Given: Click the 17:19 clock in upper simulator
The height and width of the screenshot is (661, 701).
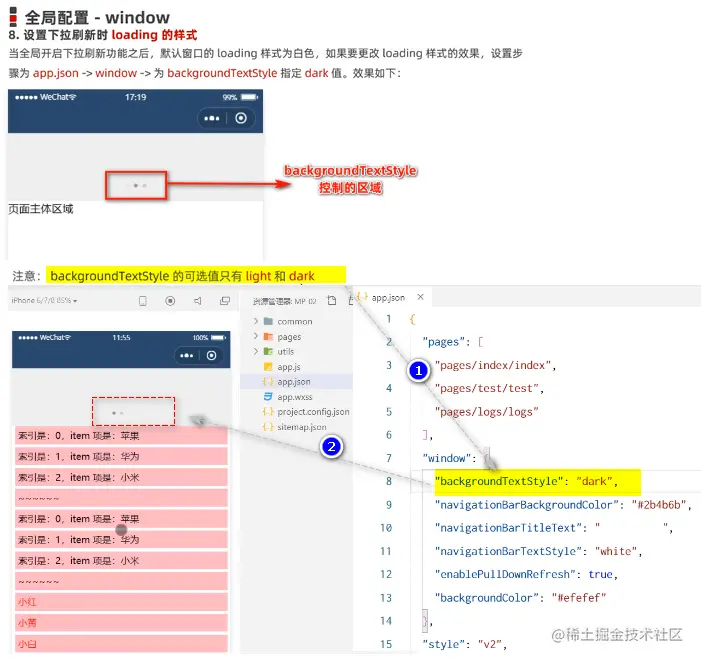Looking at the screenshot, I should click(135, 97).
